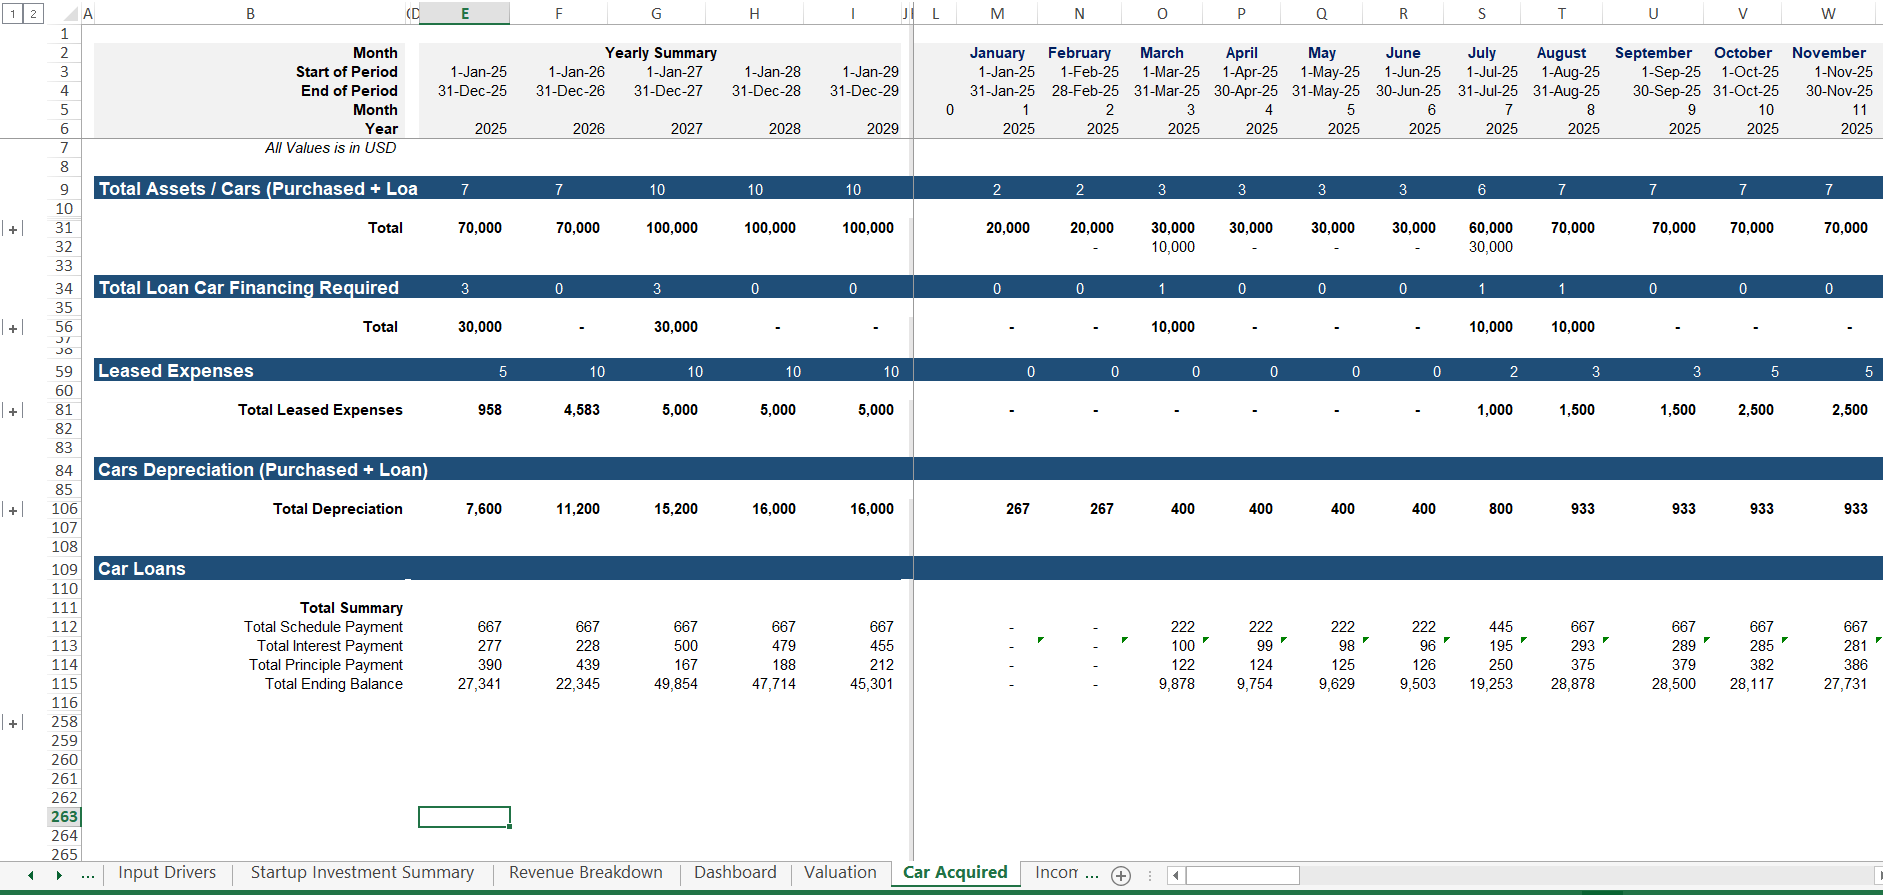This screenshot has height=895, width=1883.
Task: Click outline level 1 button
Action: (x=13, y=14)
